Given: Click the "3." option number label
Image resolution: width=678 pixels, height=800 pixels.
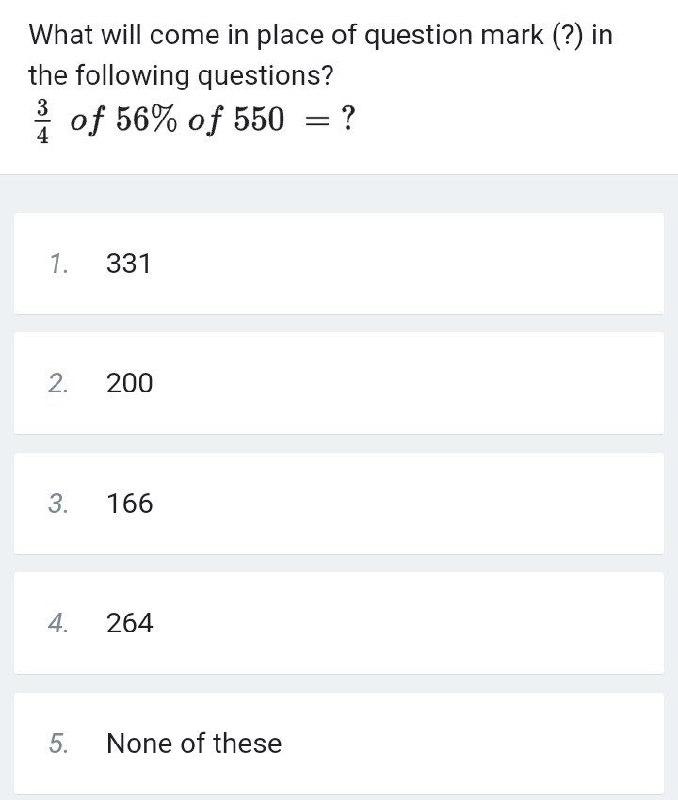Looking at the screenshot, I should click(x=58, y=504).
